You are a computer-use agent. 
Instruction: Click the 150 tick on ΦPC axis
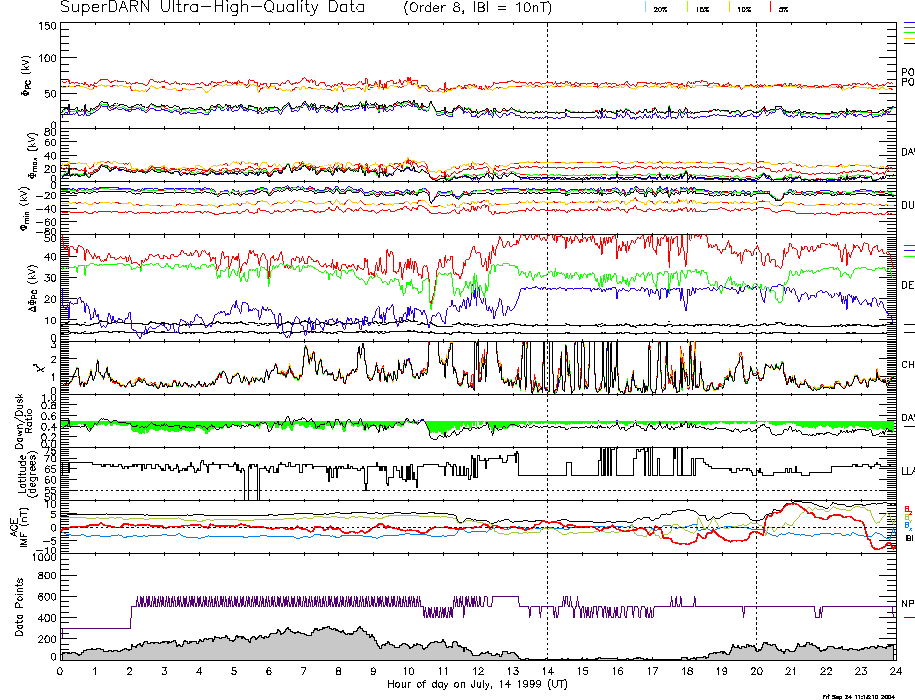click(46, 26)
